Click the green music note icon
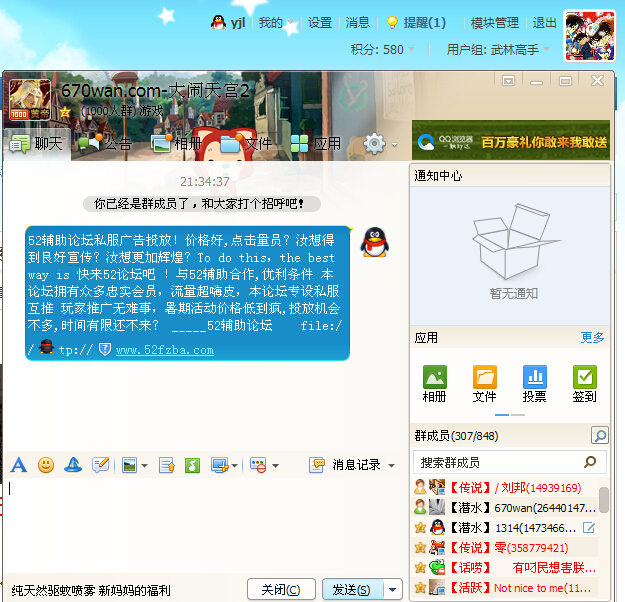Viewport: 625px width, 602px height. 192,465
